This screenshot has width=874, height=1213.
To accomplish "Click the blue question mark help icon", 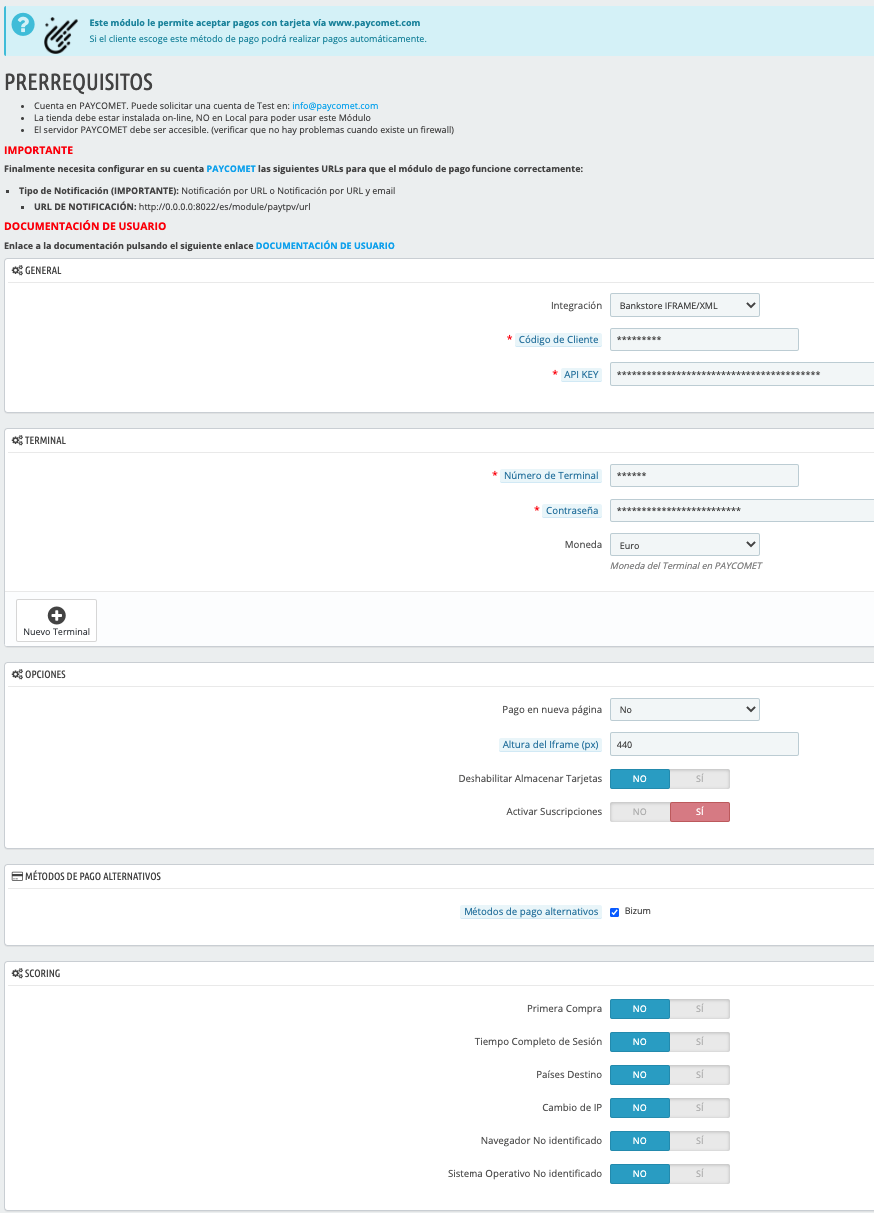I will [22, 26].
